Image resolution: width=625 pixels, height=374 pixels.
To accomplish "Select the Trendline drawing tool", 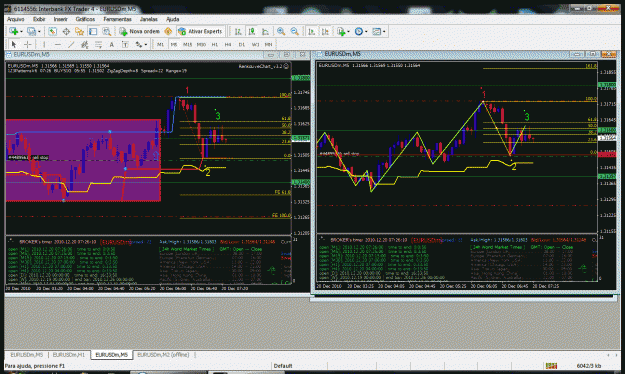I will pyautogui.click(x=71, y=44).
